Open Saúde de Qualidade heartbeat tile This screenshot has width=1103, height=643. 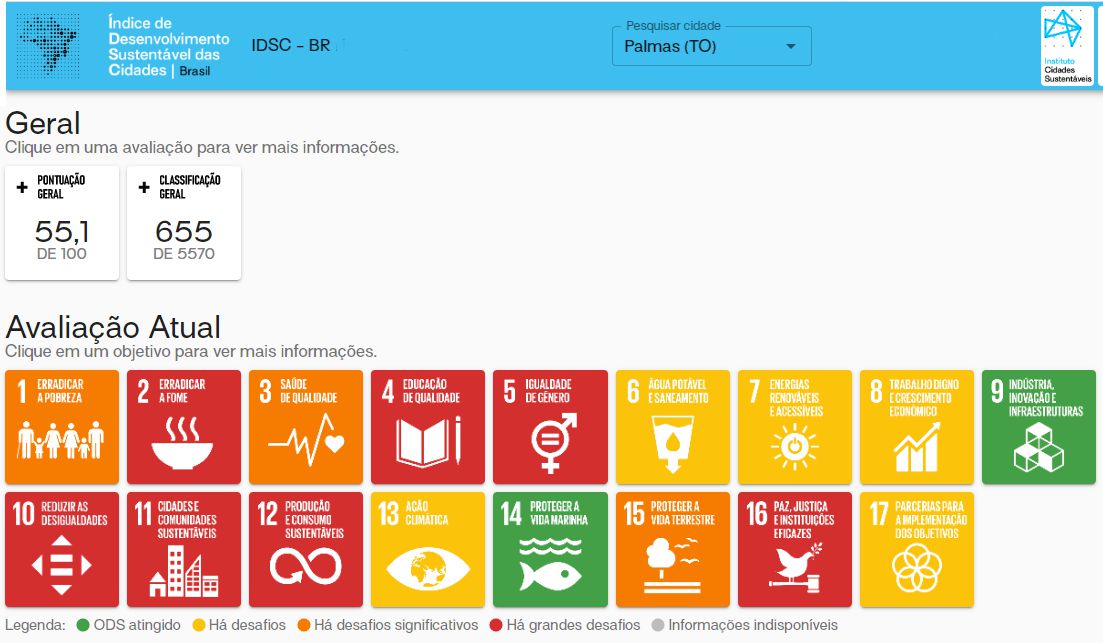tap(306, 427)
